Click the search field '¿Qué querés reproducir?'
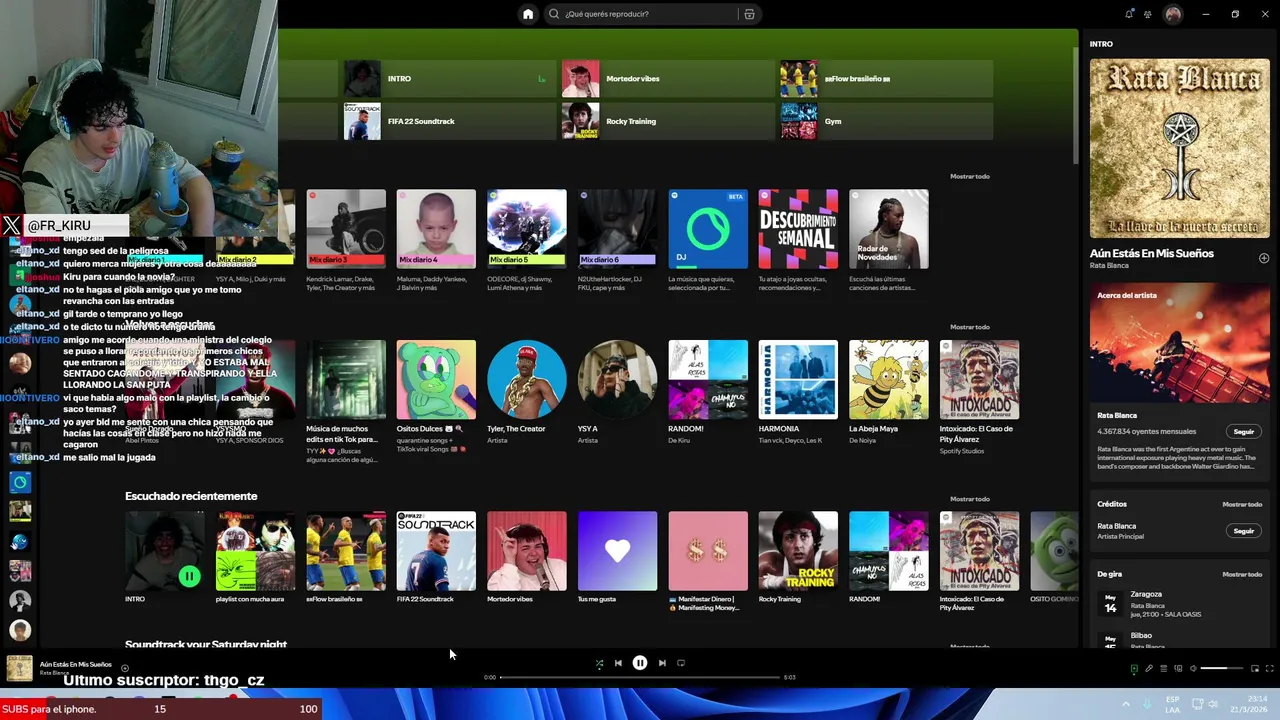The height and width of the screenshot is (720, 1280). tap(651, 14)
